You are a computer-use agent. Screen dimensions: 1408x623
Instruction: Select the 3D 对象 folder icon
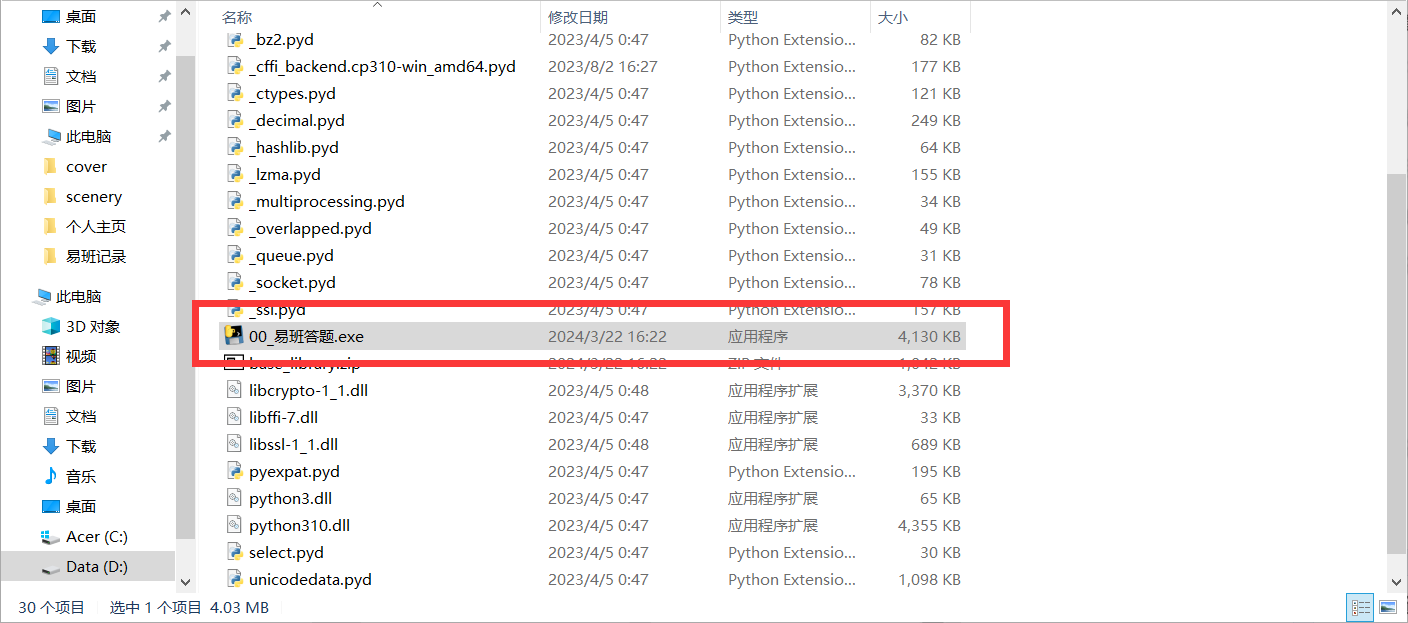coord(51,327)
